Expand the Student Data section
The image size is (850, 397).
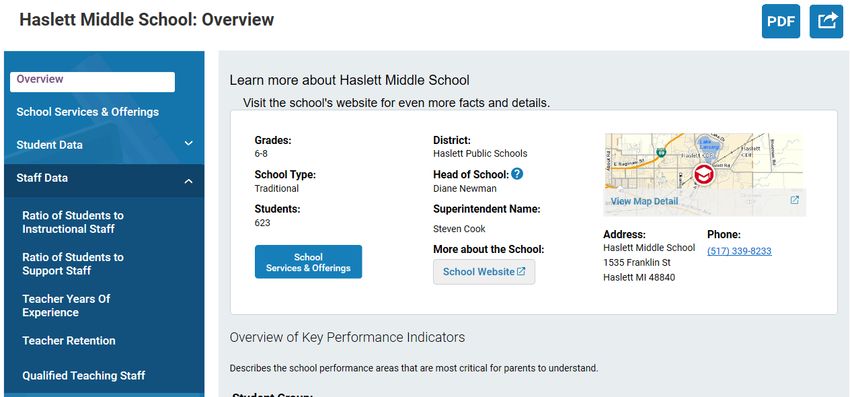click(x=188, y=144)
